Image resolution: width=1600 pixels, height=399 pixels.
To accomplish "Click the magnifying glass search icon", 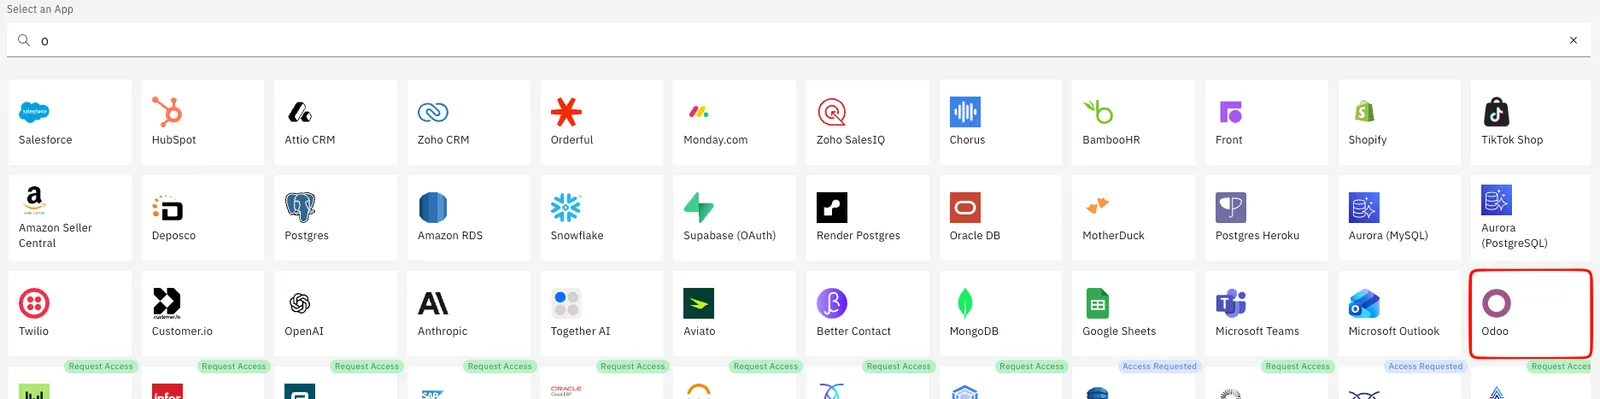I will pyautogui.click(x=24, y=40).
